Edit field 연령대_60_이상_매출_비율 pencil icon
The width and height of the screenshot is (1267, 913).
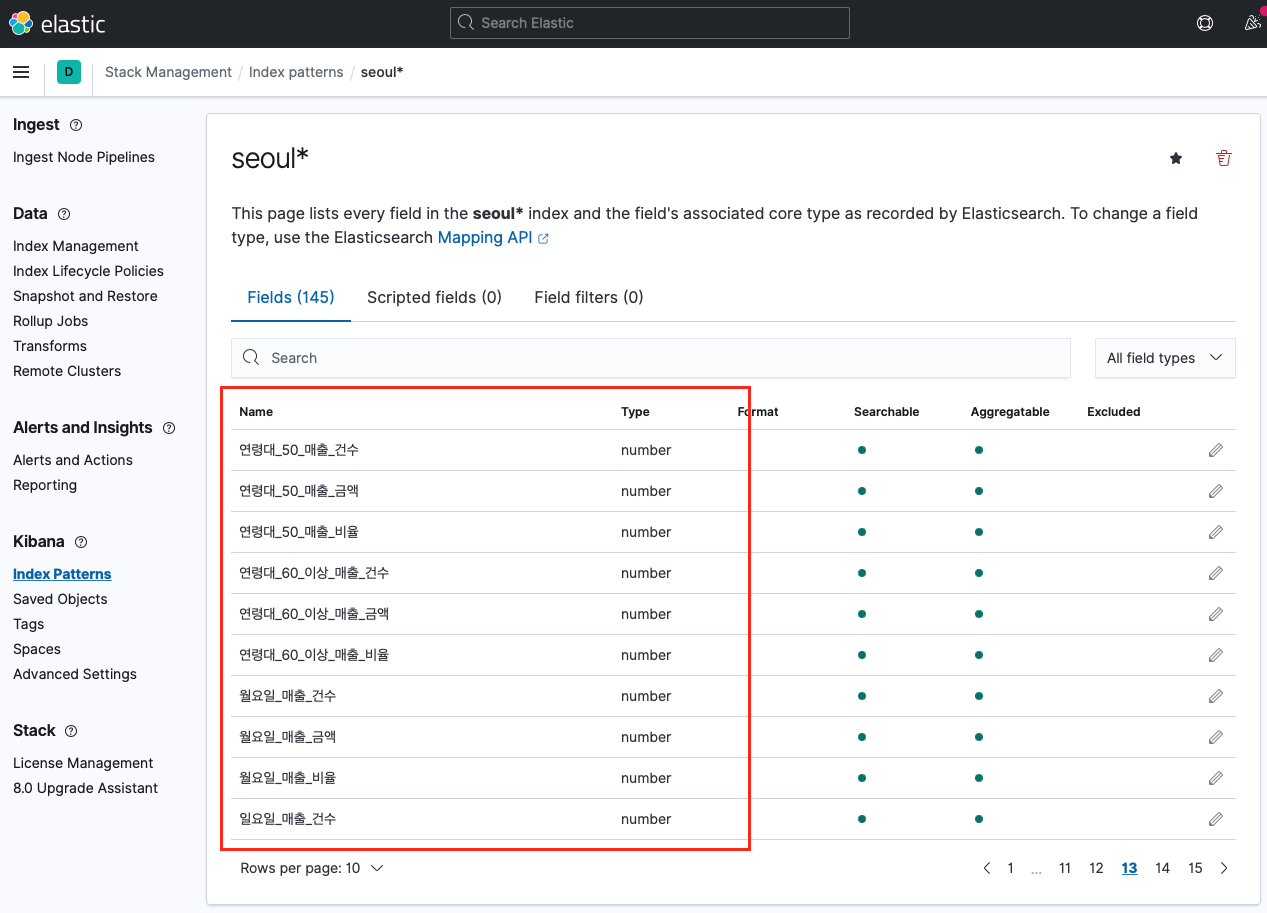(x=1216, y=655)
